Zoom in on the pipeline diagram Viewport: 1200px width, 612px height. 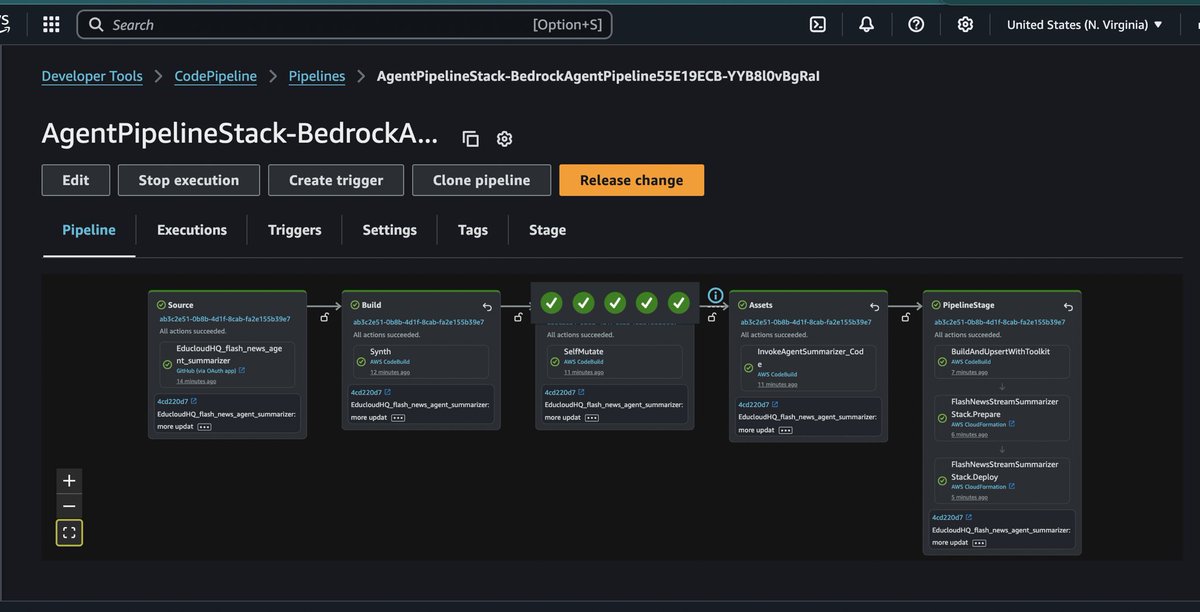coord(69,480)
